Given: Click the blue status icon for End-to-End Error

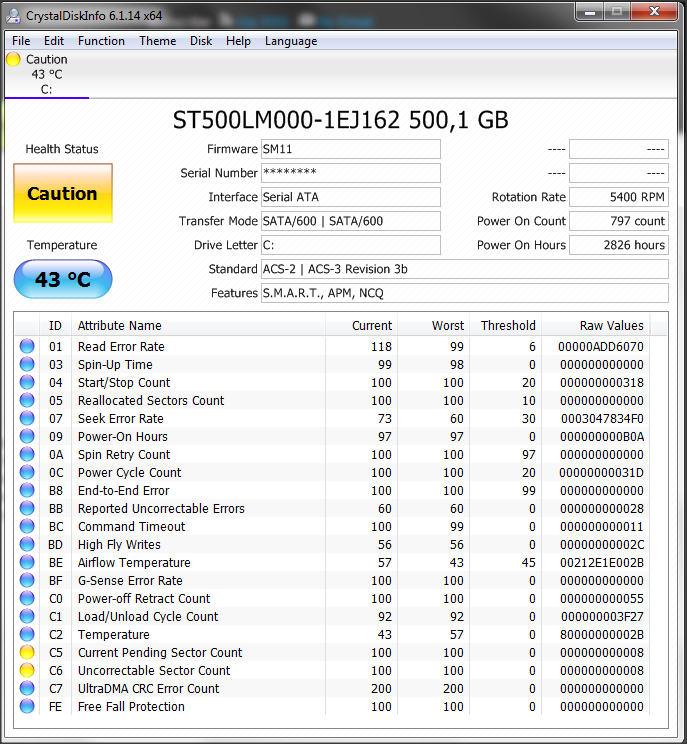Looking at the screenshot, I should click(x=27, y=491).
